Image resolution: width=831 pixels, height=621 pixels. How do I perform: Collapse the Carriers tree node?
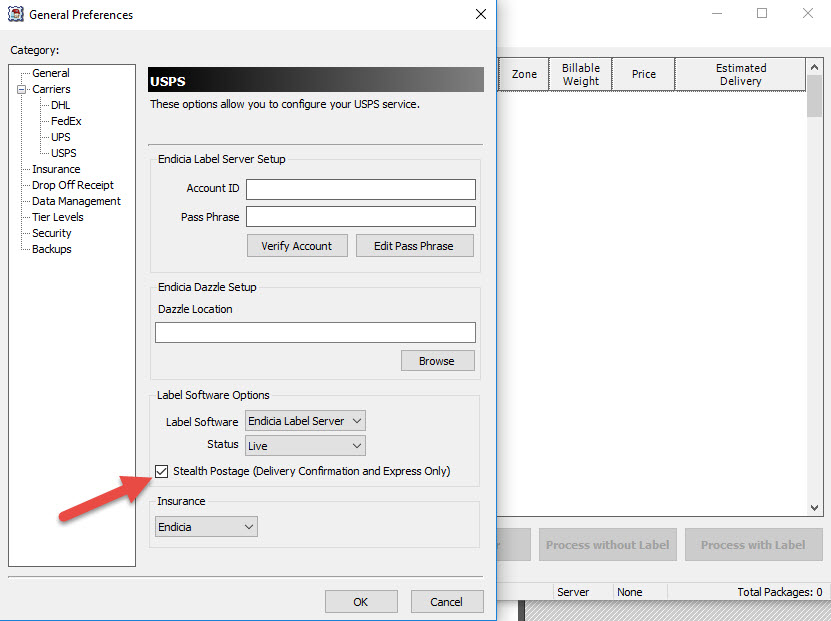point(22,89)
